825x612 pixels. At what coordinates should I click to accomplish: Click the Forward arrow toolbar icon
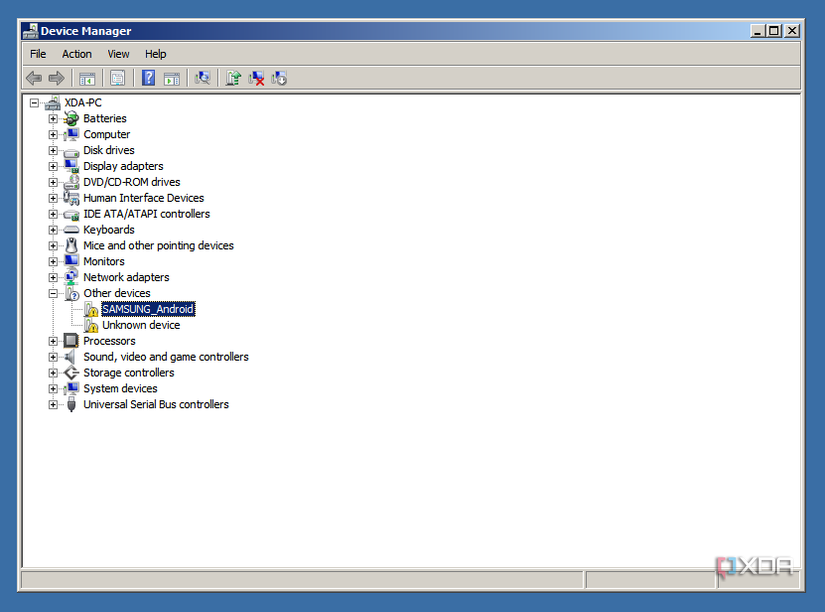click(x=56, y=78)
